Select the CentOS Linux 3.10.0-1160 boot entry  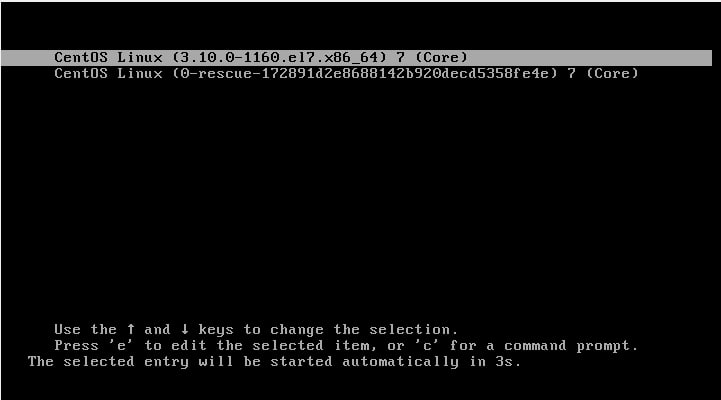pos(356,57)
